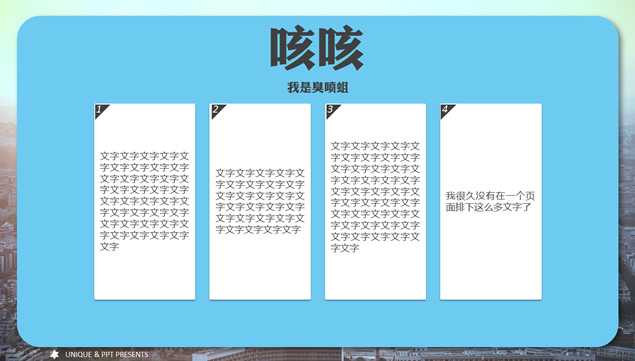This screenshot has width=635, height=361.
Task: Select blank white area below text in card 2
Action: point(260,267)
